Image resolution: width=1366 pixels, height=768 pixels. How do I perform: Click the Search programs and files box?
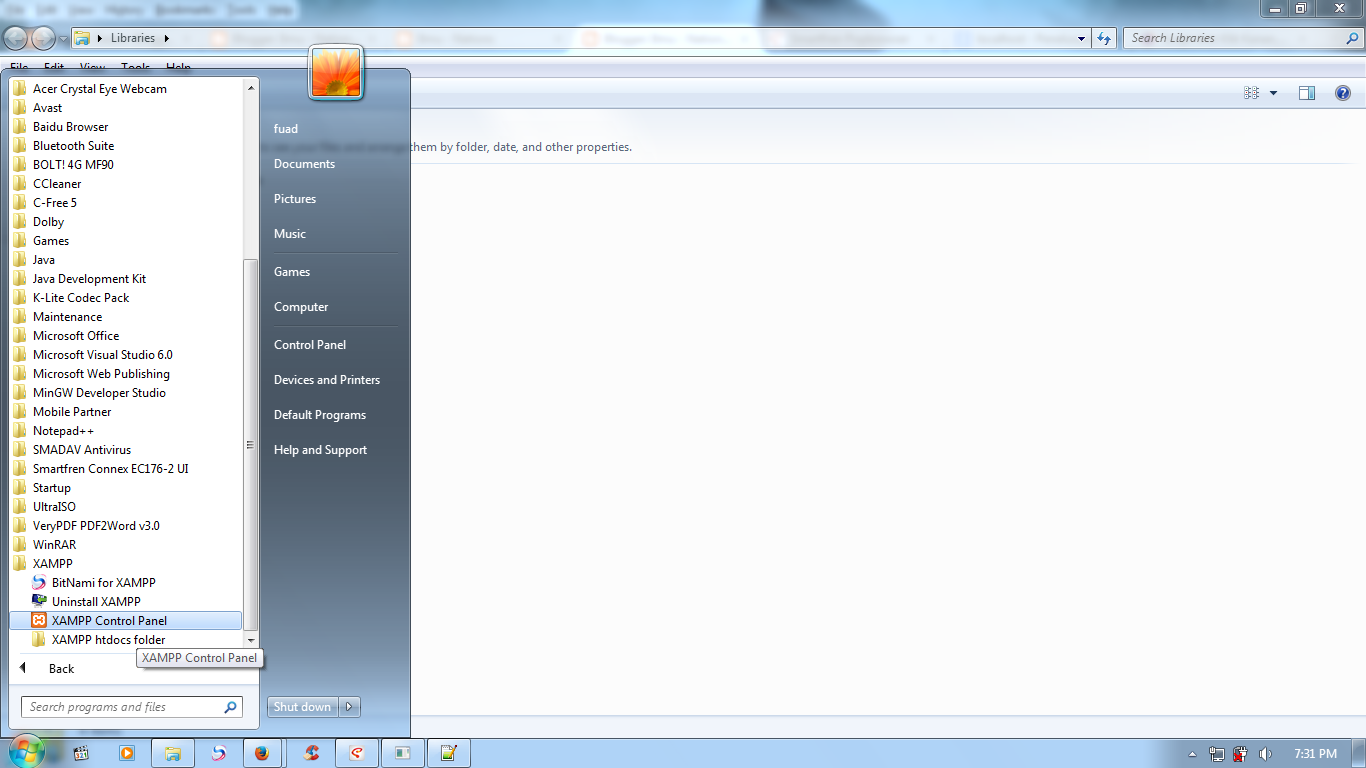pyautogui.click(x=130, y=706)
